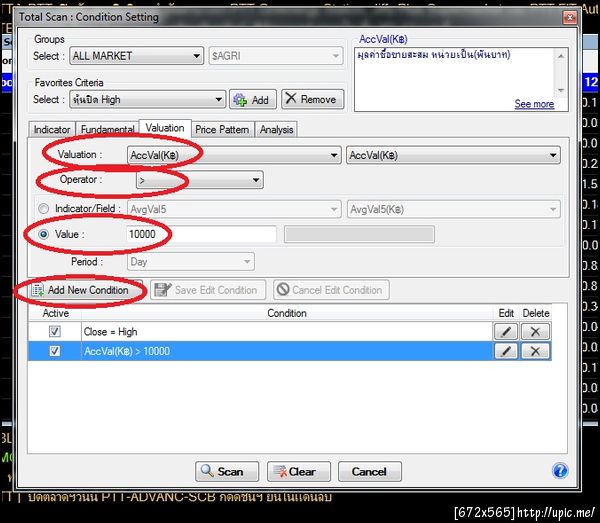Click the Add favorites button

(253, 100)
